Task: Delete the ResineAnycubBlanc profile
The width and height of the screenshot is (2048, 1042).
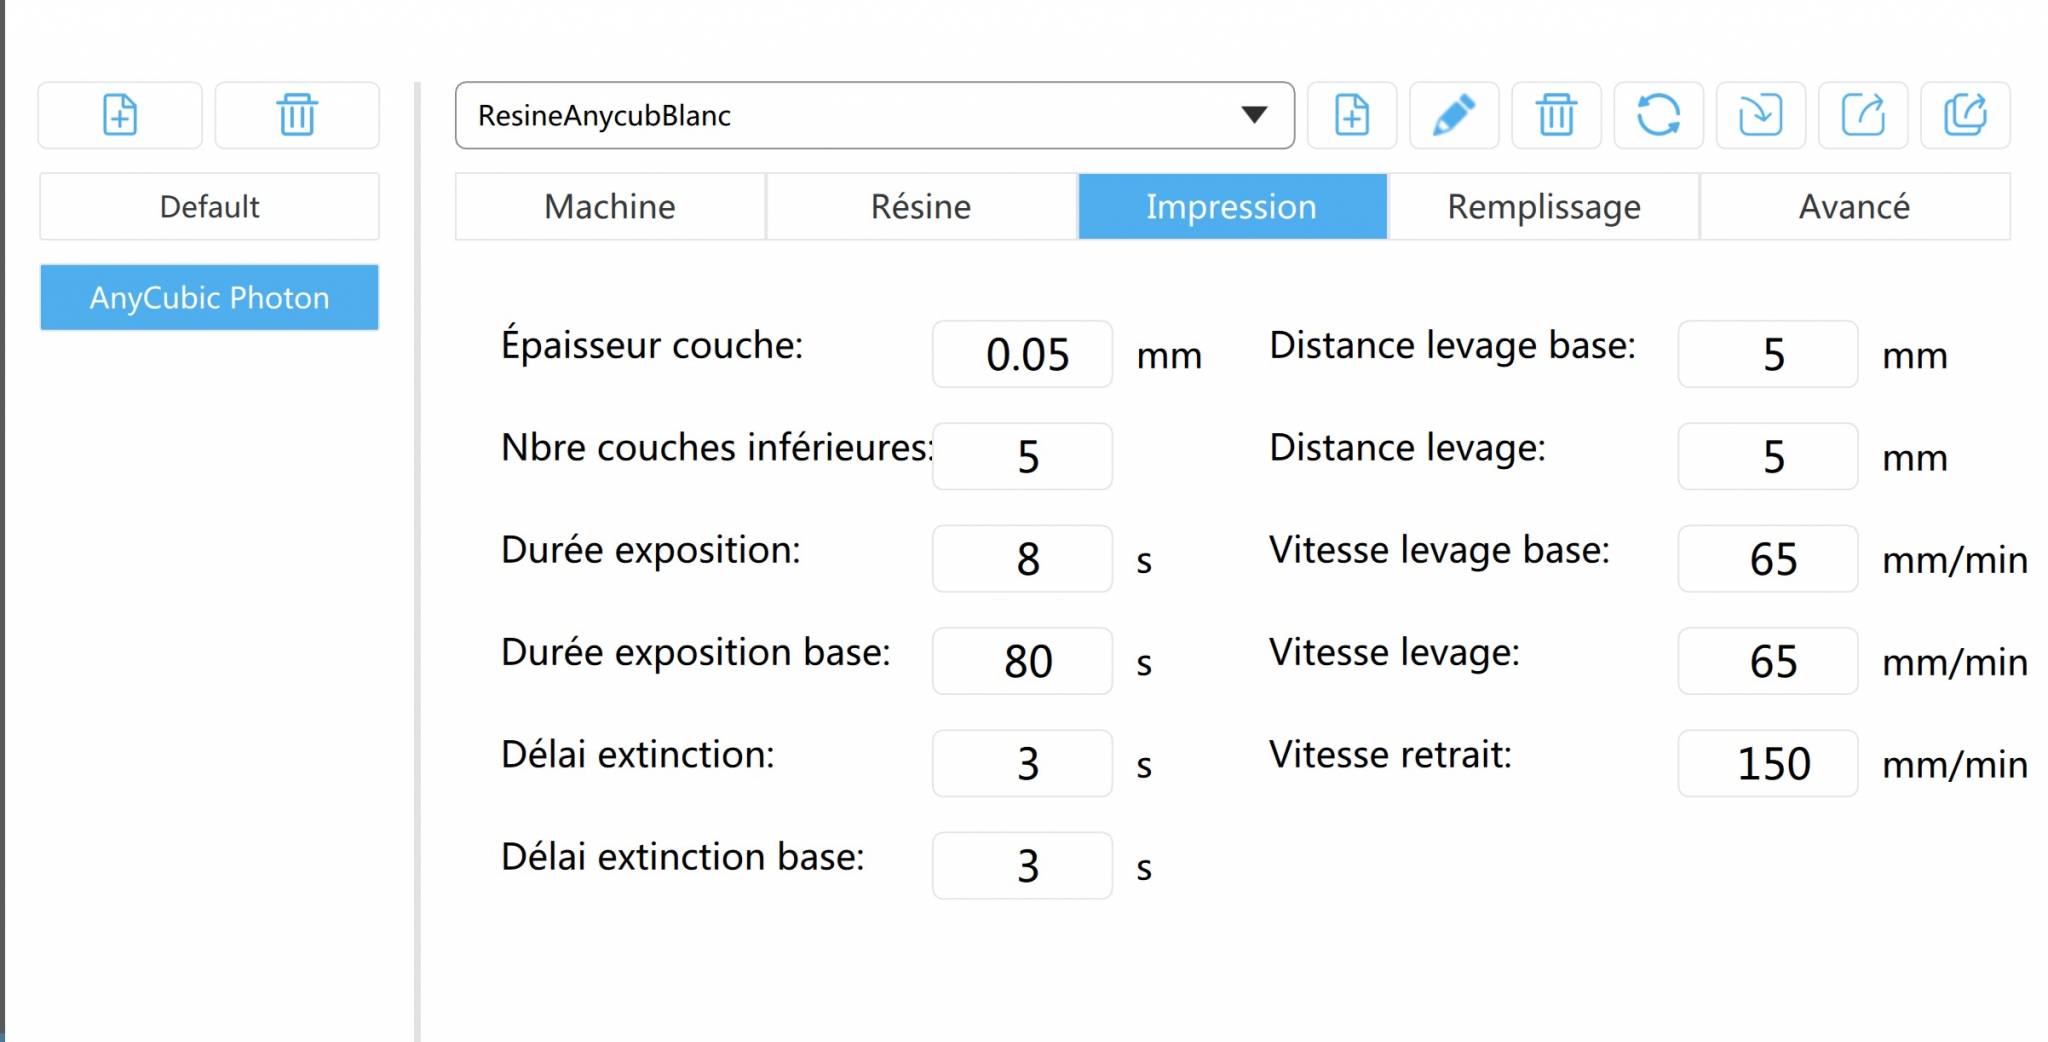Action: point(1556,115)
